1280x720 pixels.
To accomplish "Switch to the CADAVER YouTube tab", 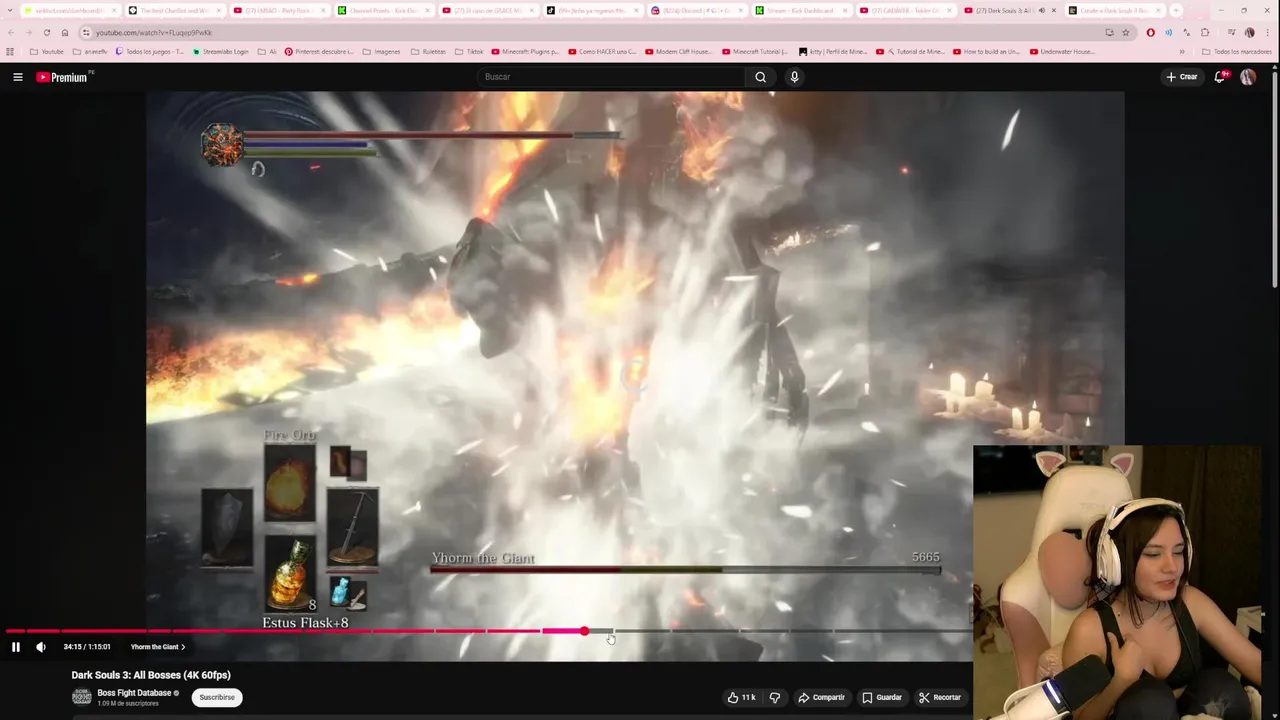I will point(905,10).
